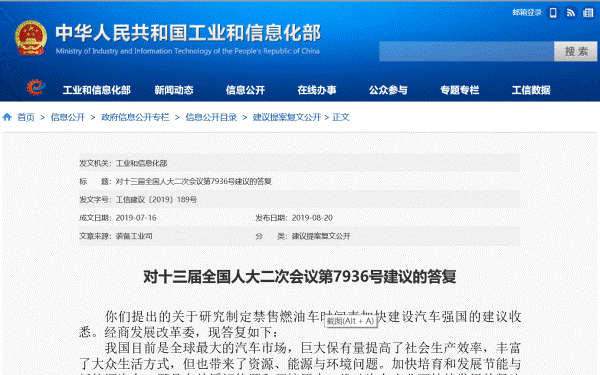600x375 pixels.
Task: Click the article heading 第7936号建议的答复
Action: point(300,277)
